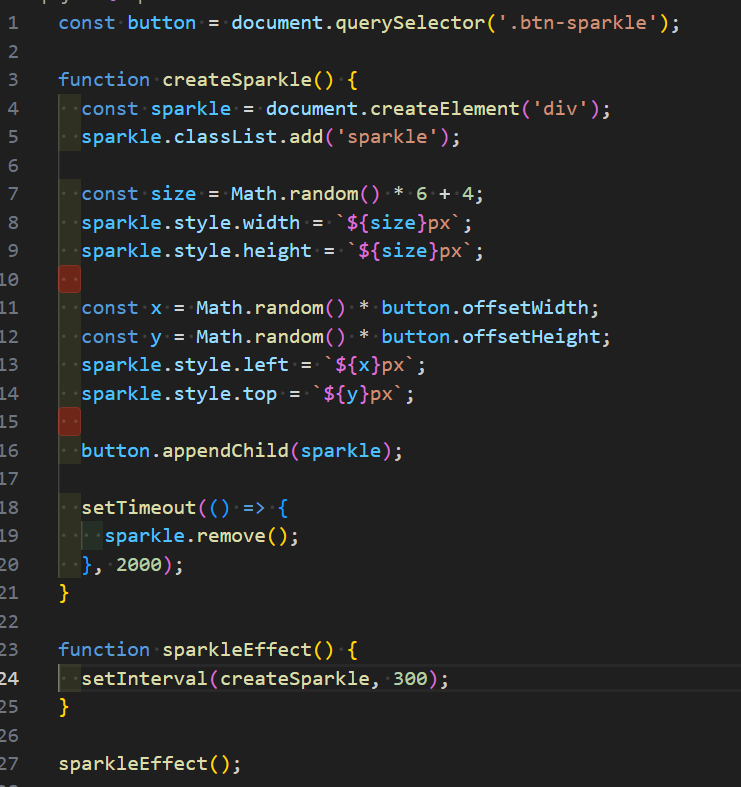Click the number 6 multiplier on line 7

click(422, 194)
